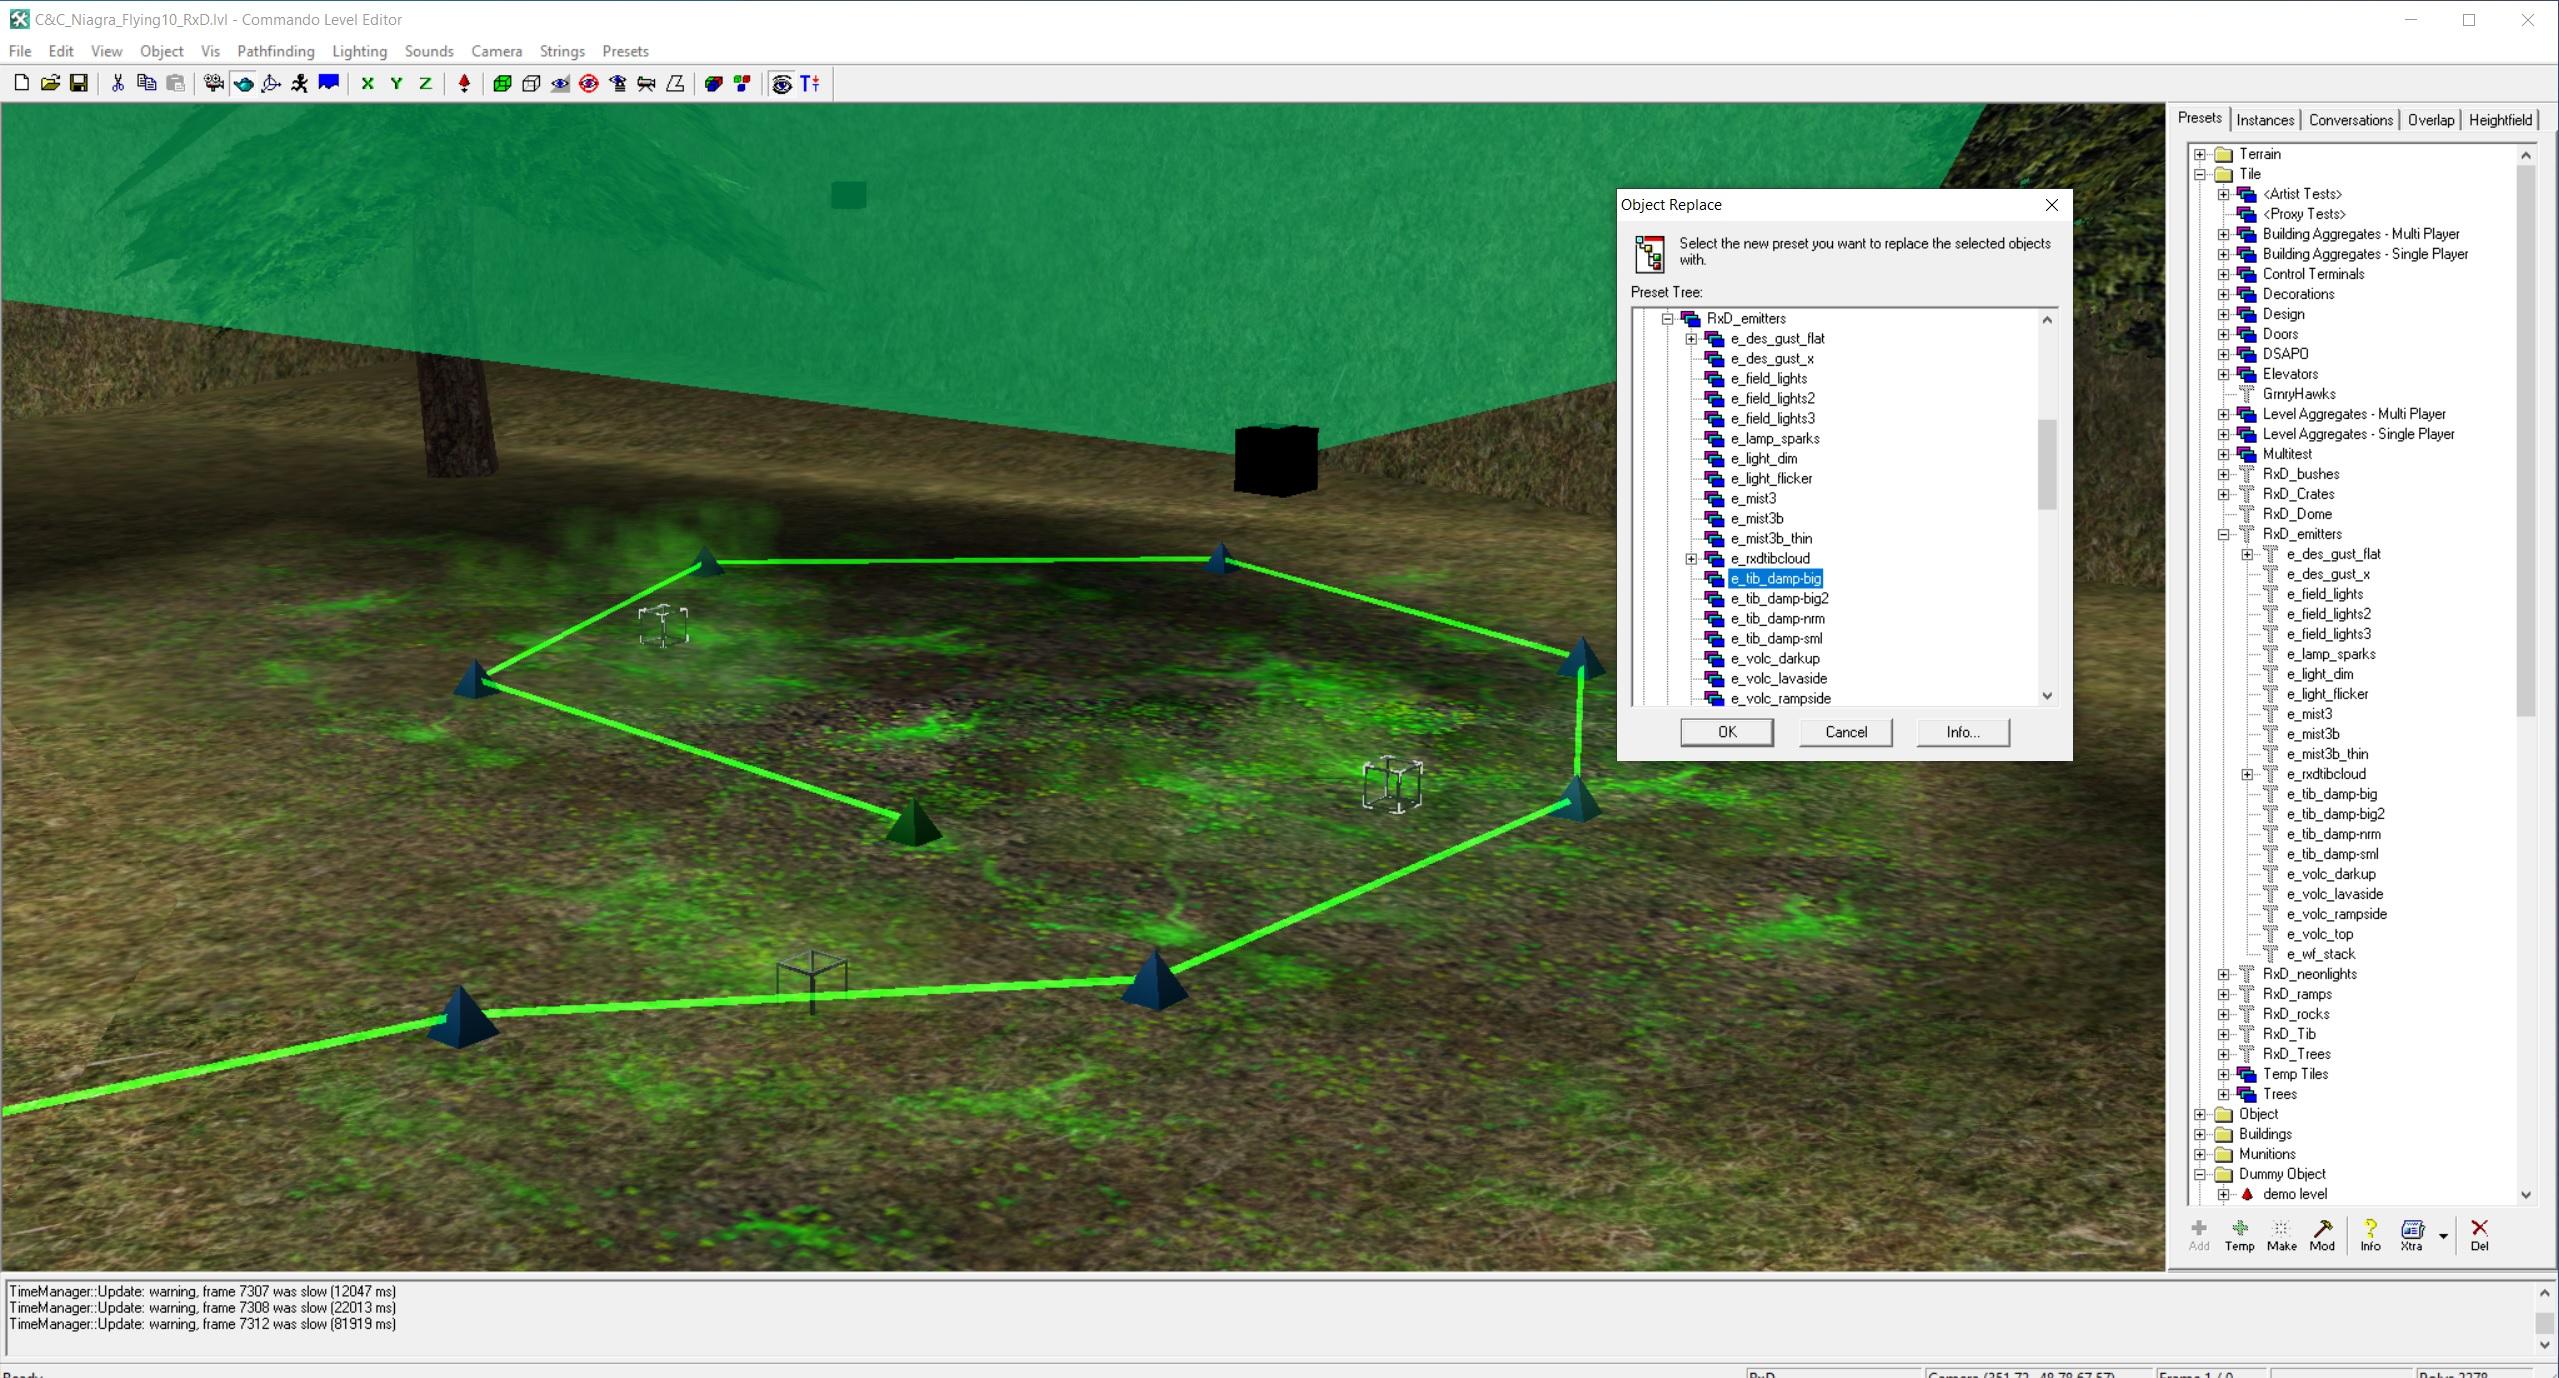Click the red drop-to-ground arrow icon
Image resolution: width=2559 pixels, height=1378 pixels.
[464, 84]
